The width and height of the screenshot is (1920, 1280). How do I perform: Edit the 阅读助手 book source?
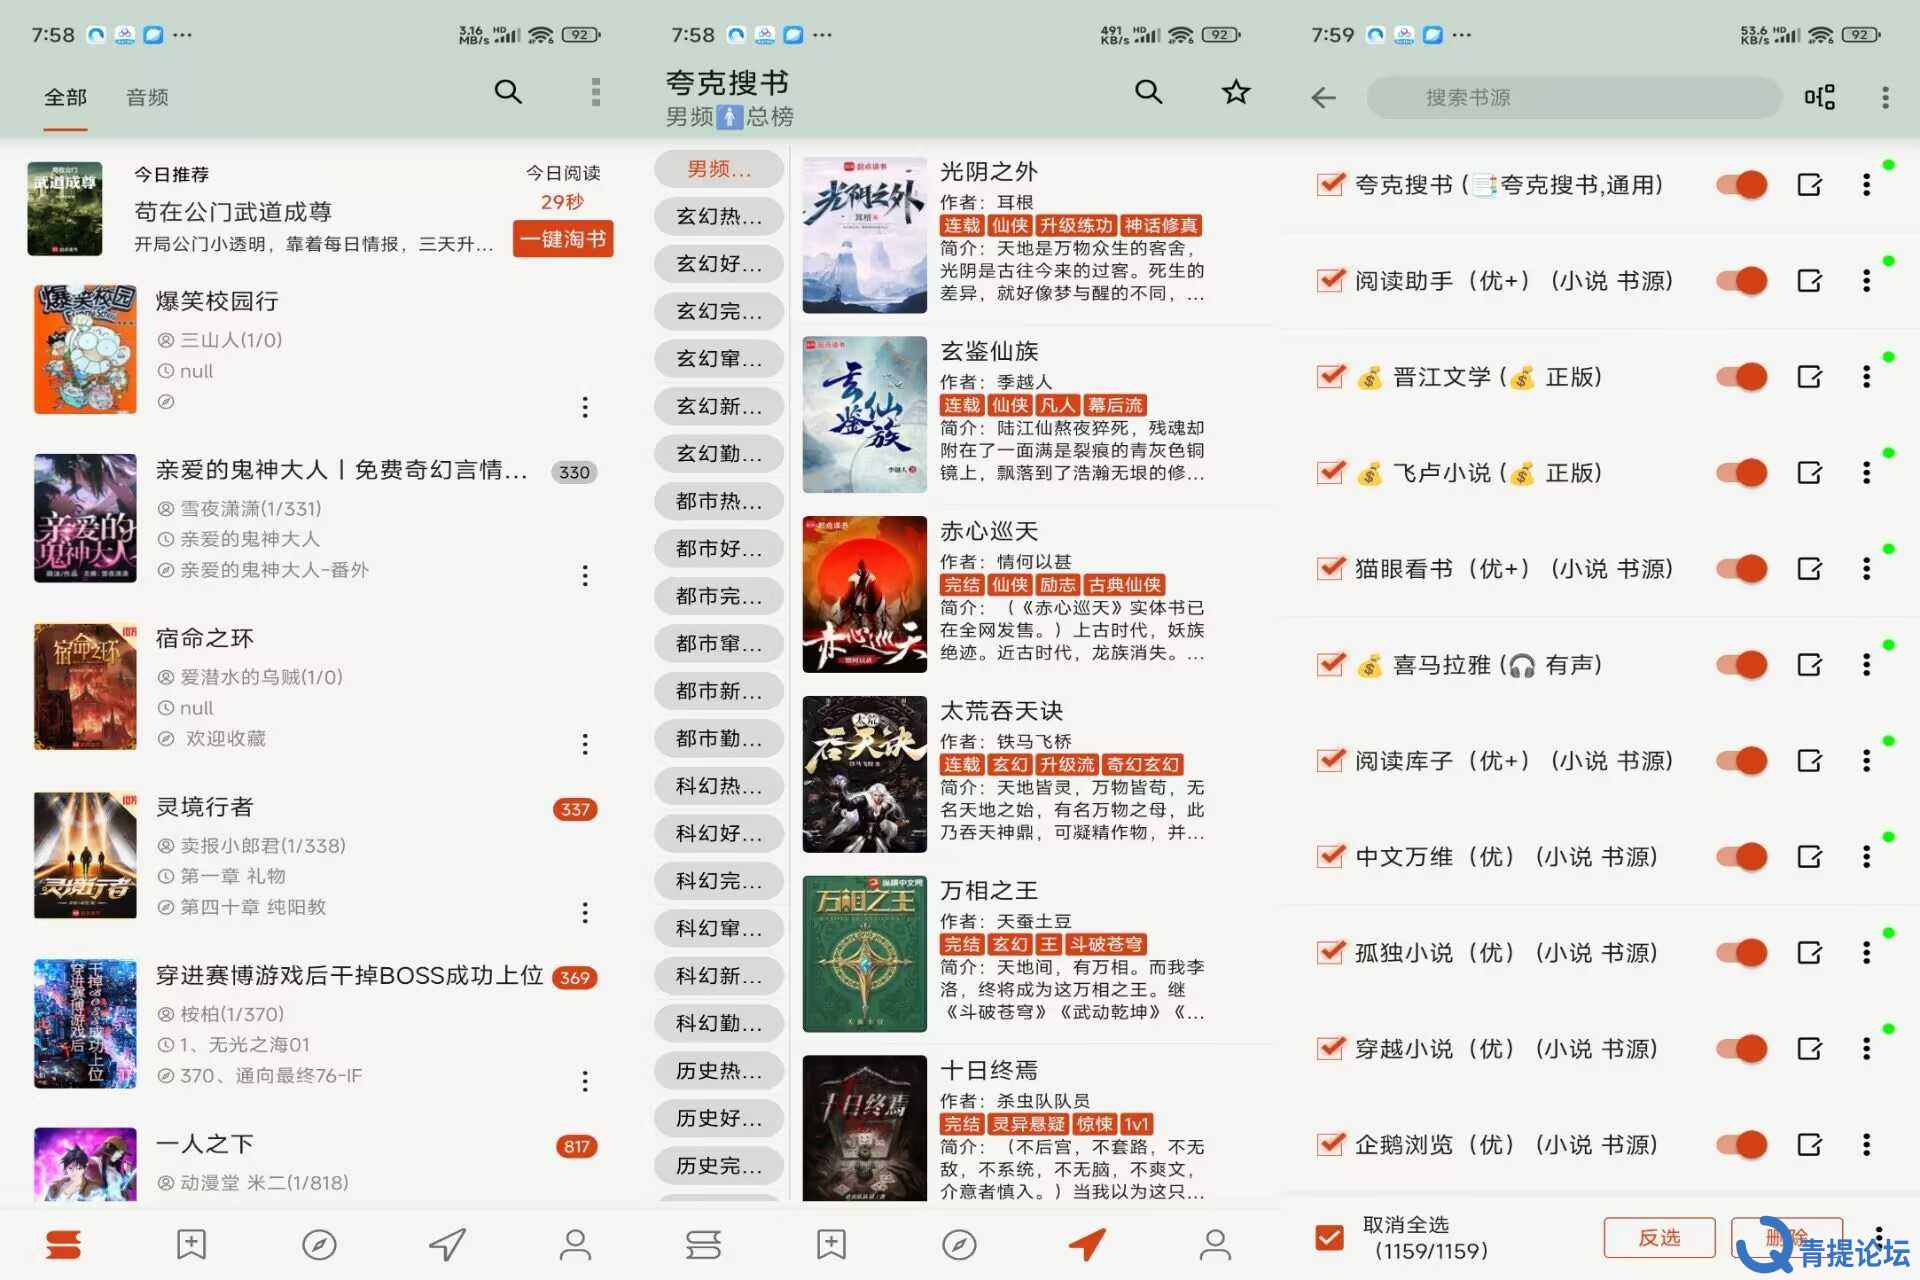pyautogui.click(x=1809, y=281)
